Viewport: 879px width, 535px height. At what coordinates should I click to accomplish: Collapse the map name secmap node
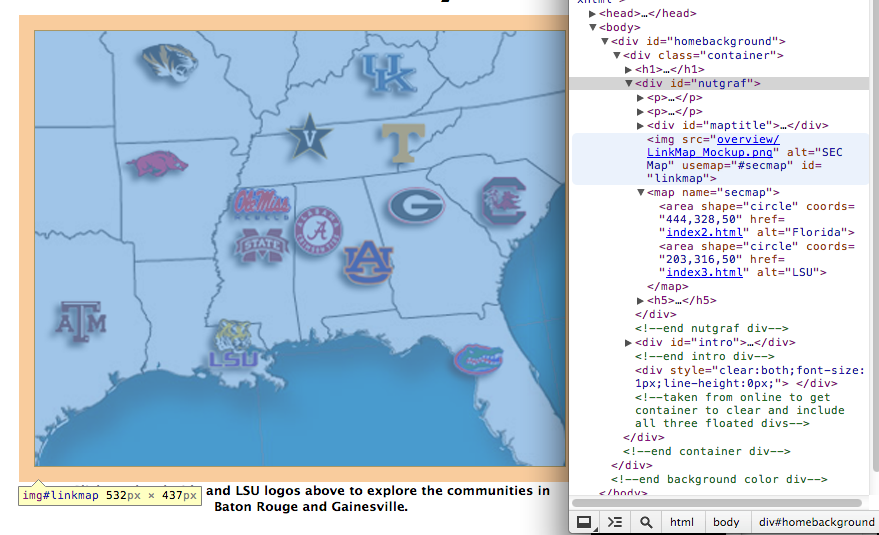tap(641, 192)
